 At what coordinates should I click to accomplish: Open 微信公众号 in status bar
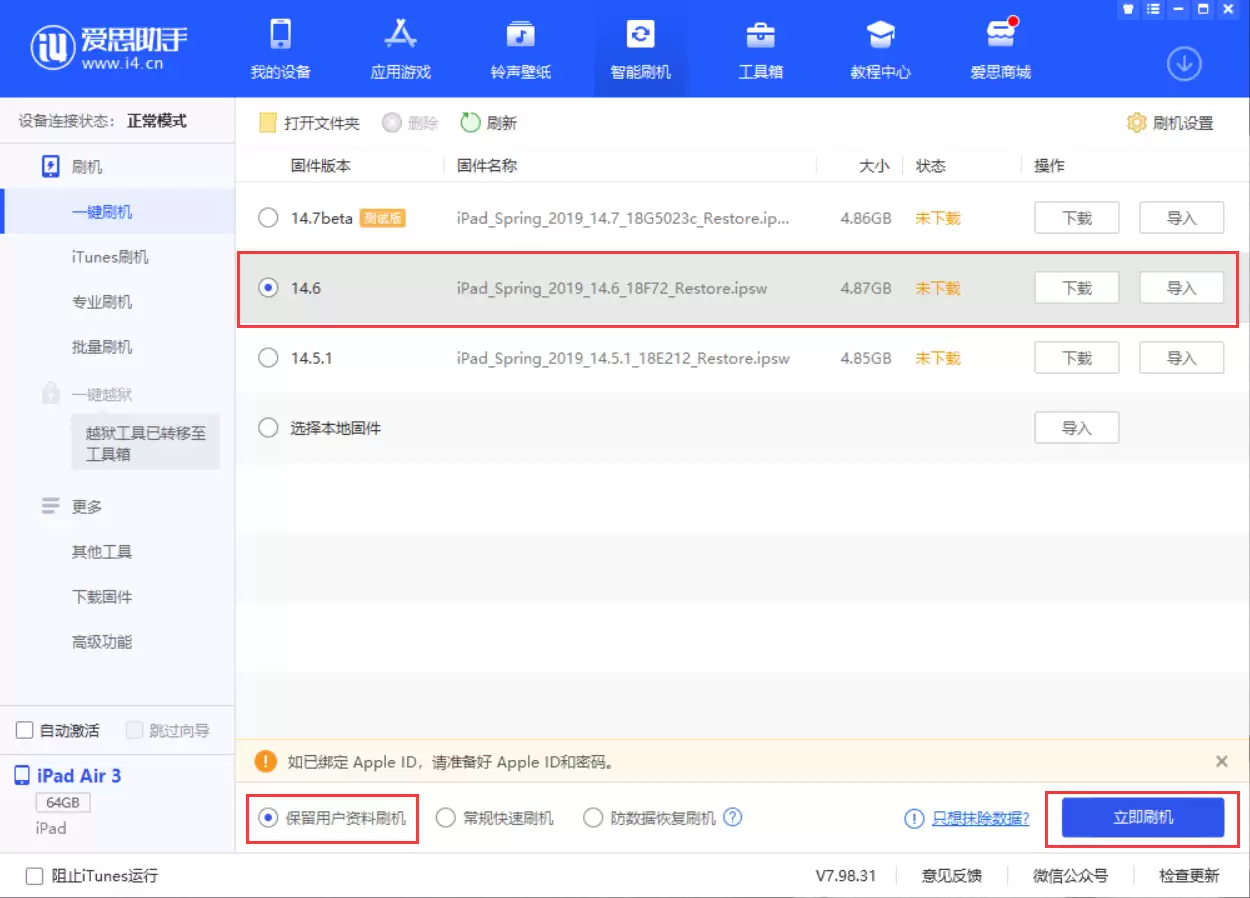pyautogui.click(x=1070, y=876)
